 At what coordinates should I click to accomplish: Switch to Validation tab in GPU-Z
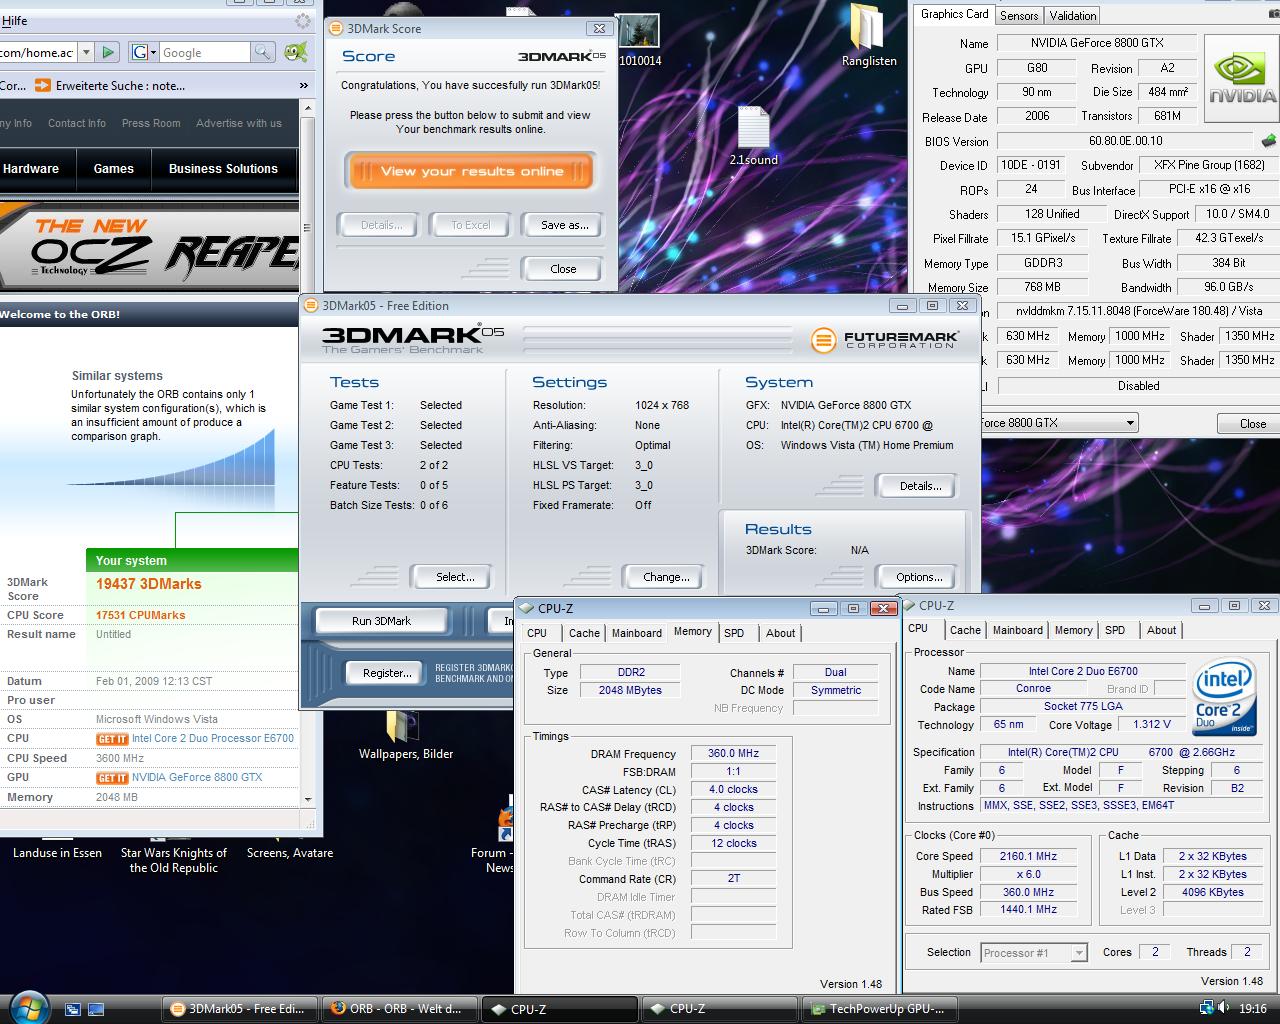(1073, 16)
